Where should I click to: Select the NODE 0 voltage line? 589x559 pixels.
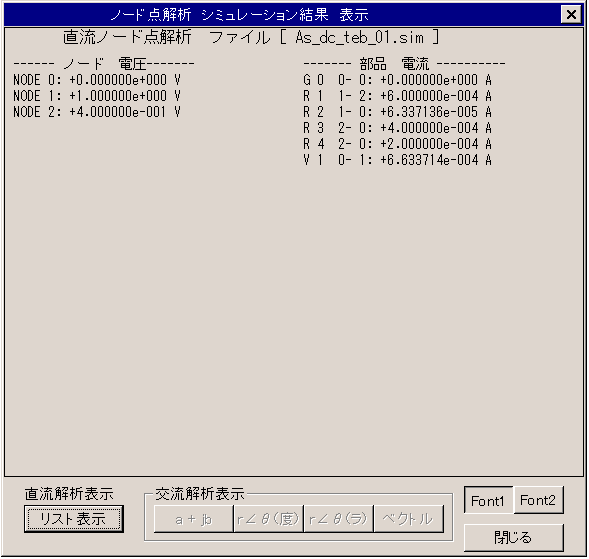97,80
